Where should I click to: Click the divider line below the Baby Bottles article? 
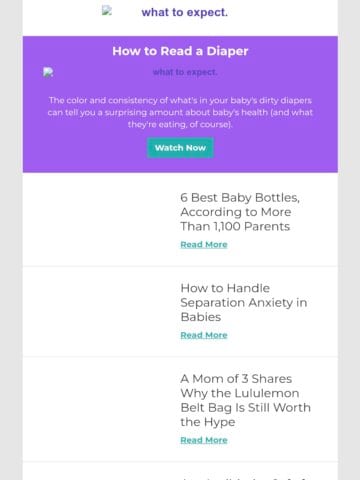[180, 266]
